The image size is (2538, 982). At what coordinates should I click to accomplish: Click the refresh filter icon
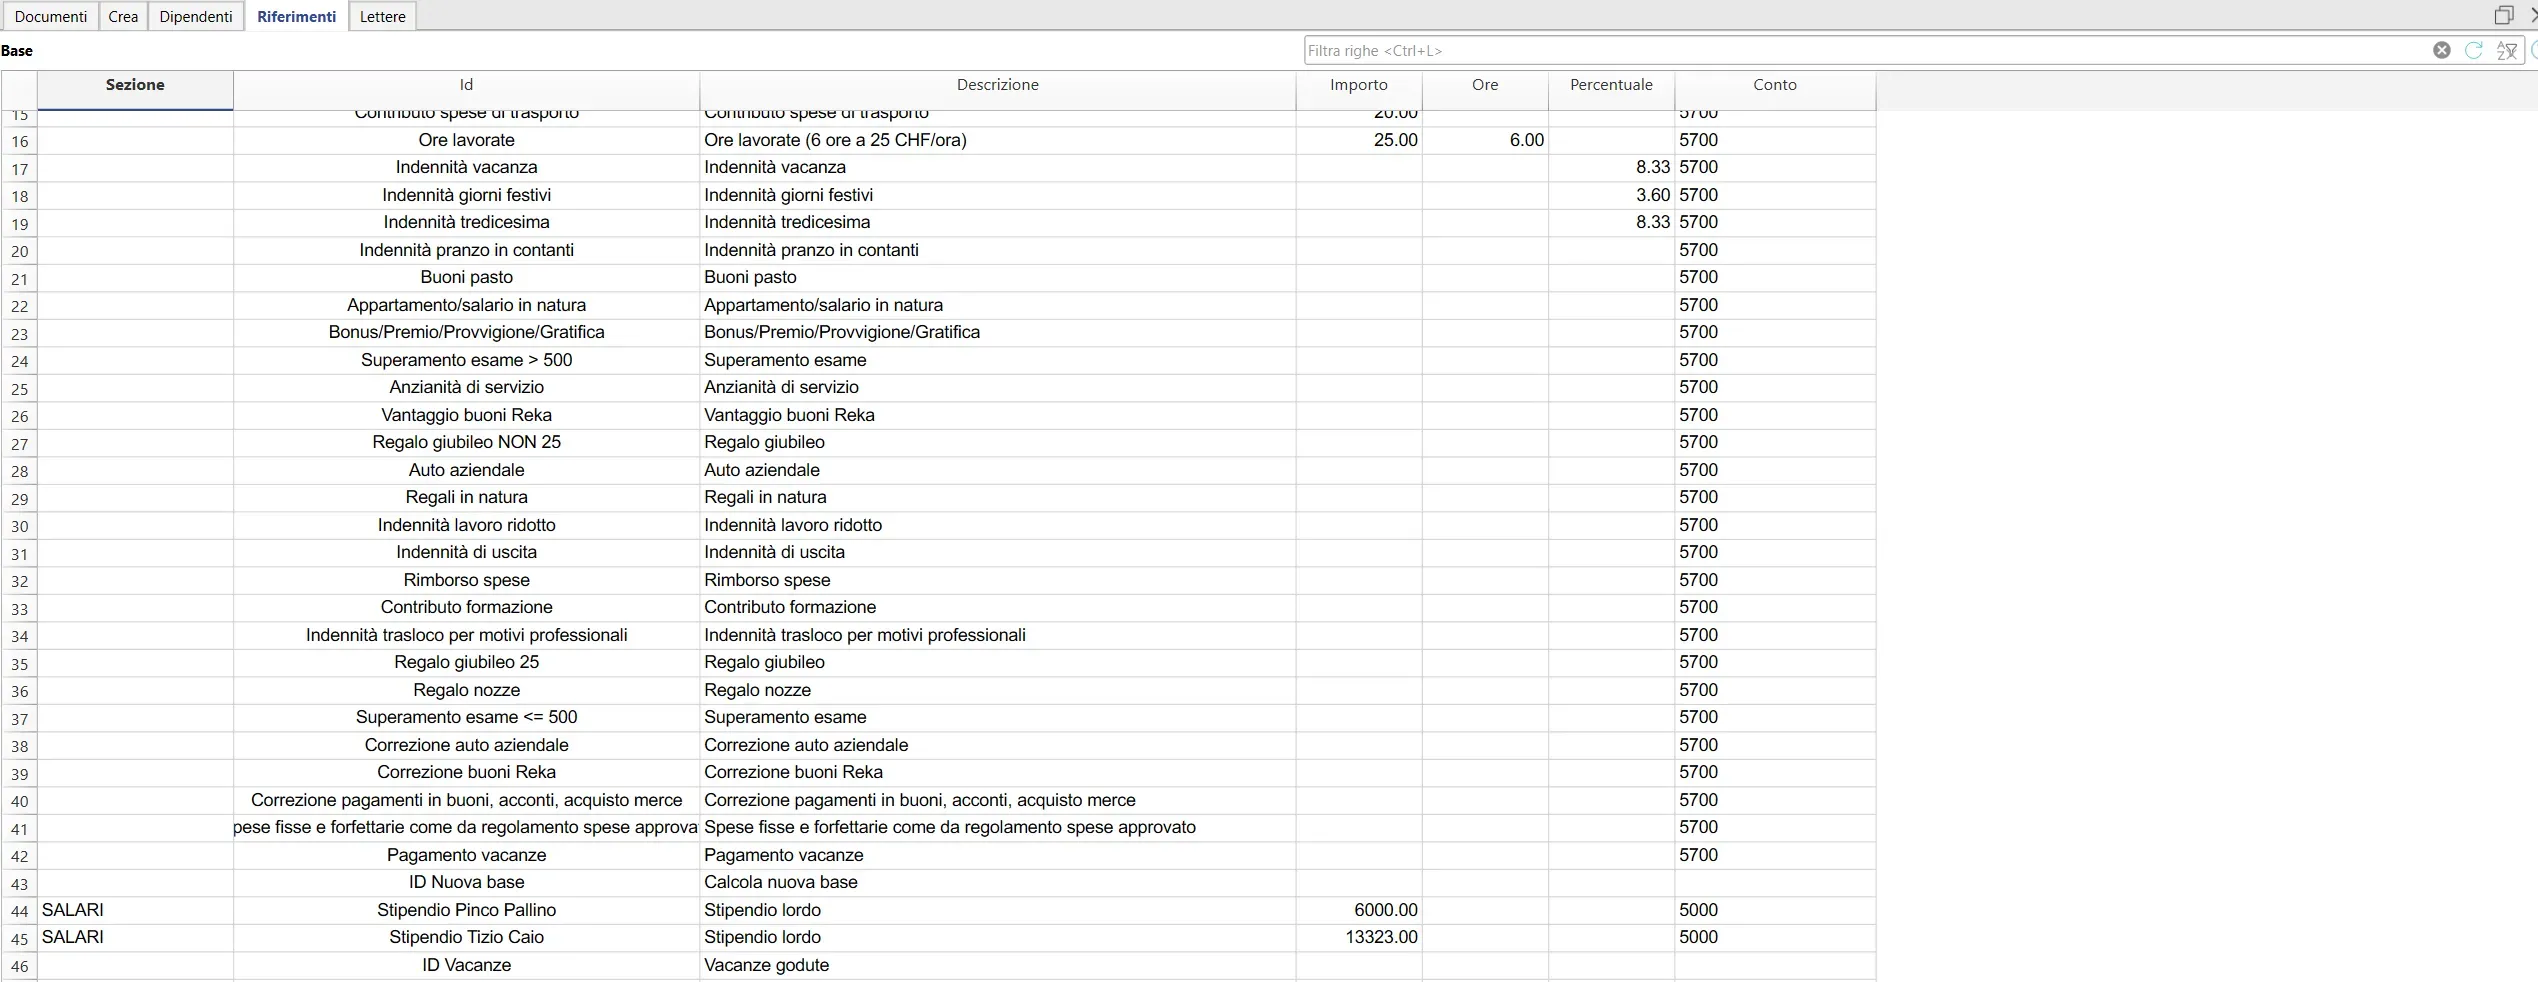(2473, 50)
